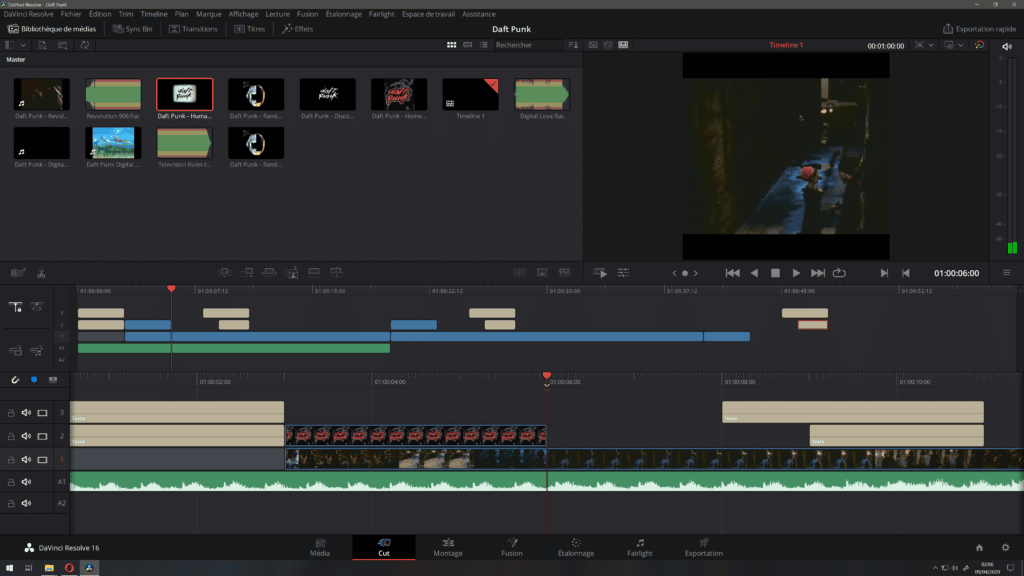1024x576 pixels.
Task: Click the Place on Top icon
Action: (314, 272)
